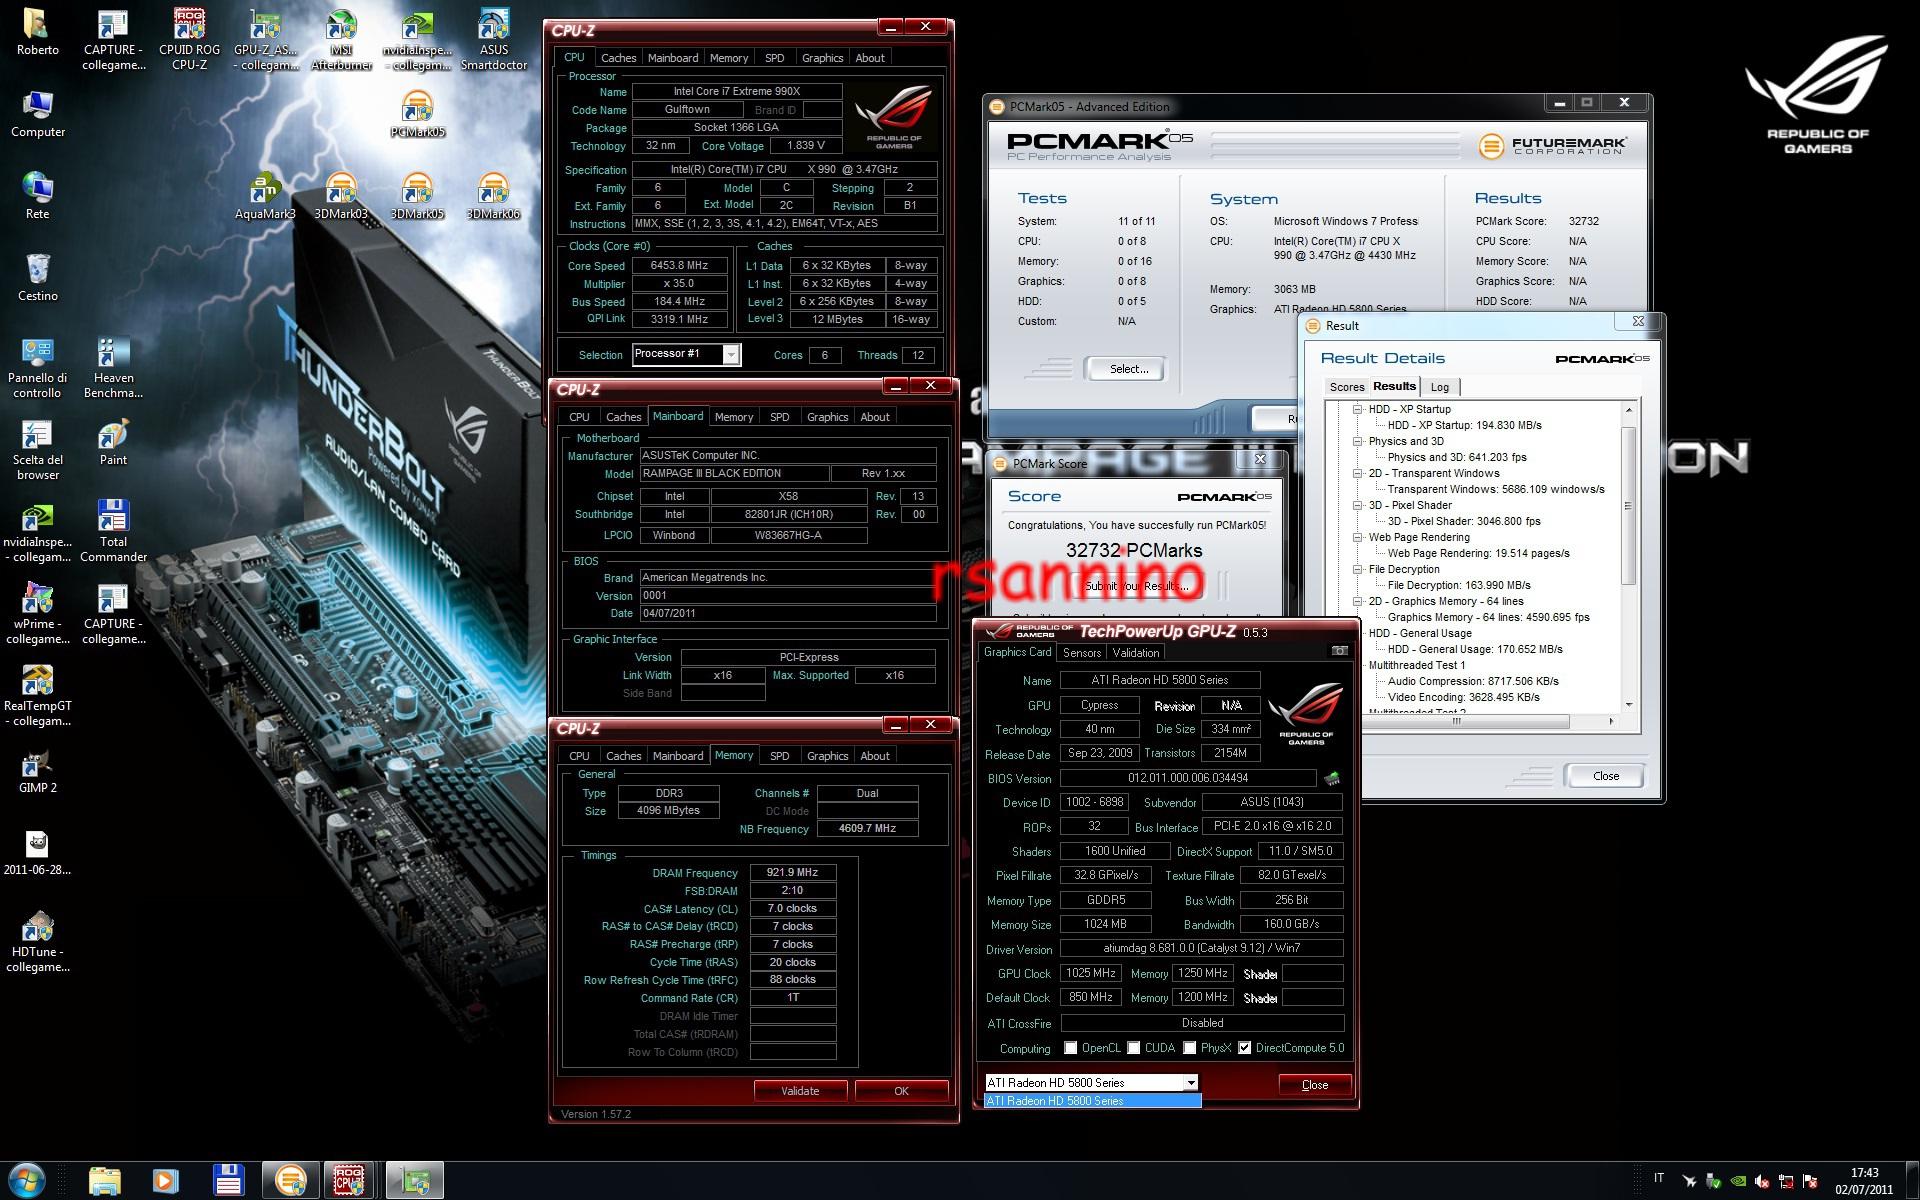Uncheck the DirectCompute 5.0 checkbox
The width and height of the screenshot is (1920, 1200).
pyautogui.click(x=1245, y=1048)
